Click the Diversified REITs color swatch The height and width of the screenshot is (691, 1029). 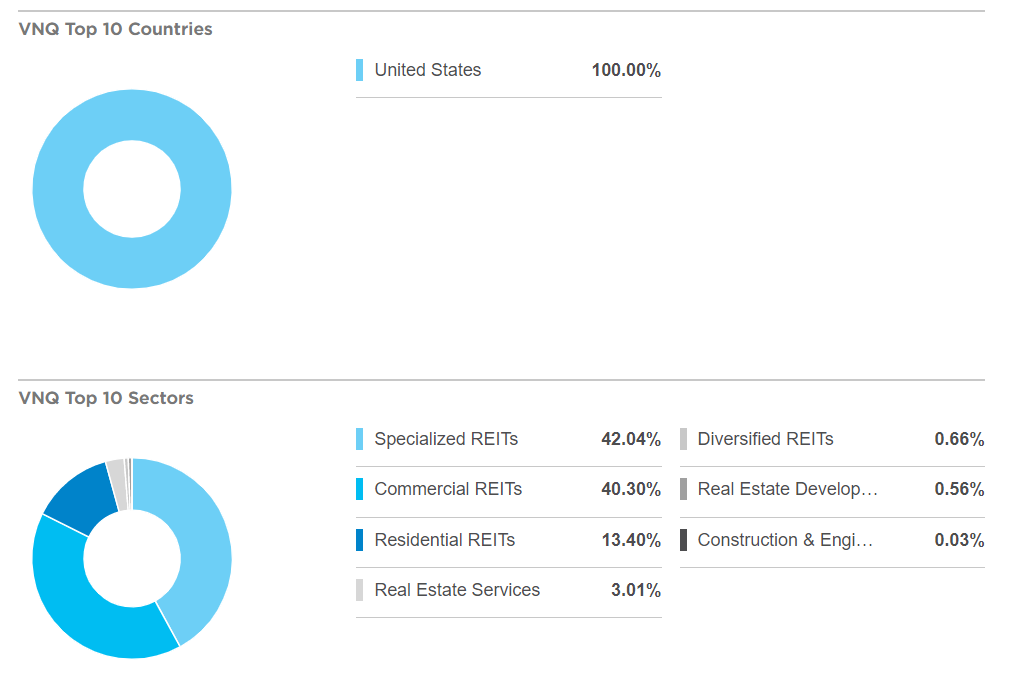[683, 439]
